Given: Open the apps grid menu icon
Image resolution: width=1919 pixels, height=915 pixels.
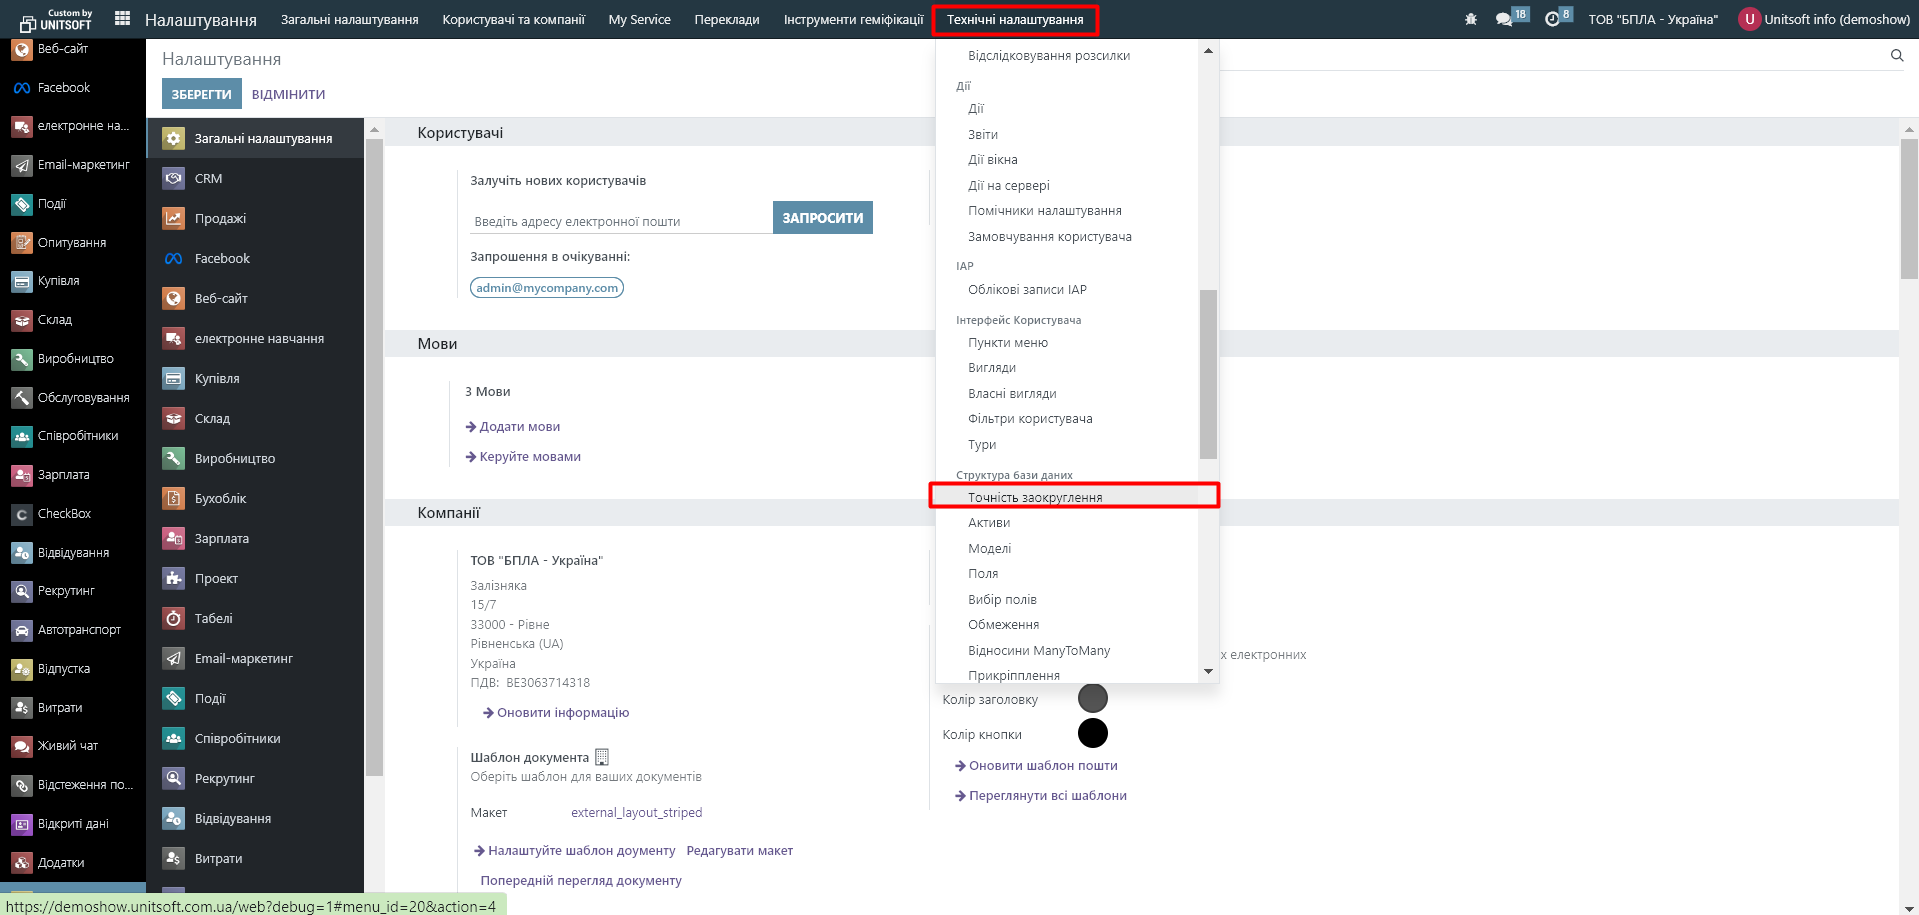Looking at the screenshot, I should point(123,18).
